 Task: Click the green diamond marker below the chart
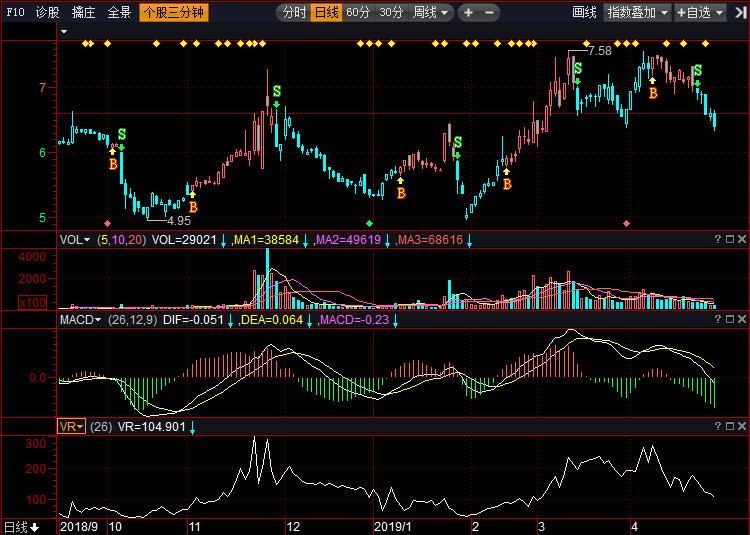tap(369, 223)
